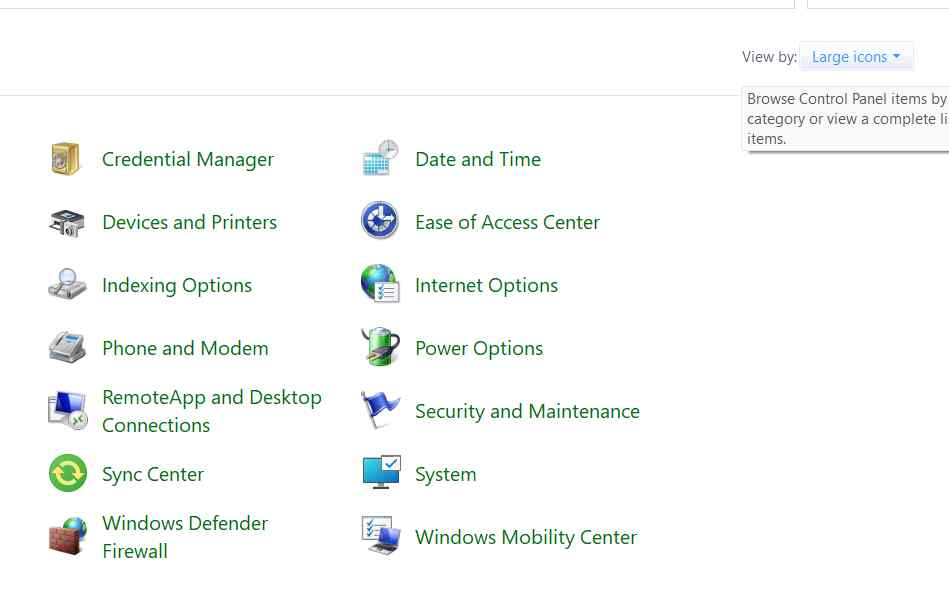Image resolution: width=949 pixels, height=590 pixels.
Task: Expand the View by Large icons dropdown
Action: click(x=856, y=56)
